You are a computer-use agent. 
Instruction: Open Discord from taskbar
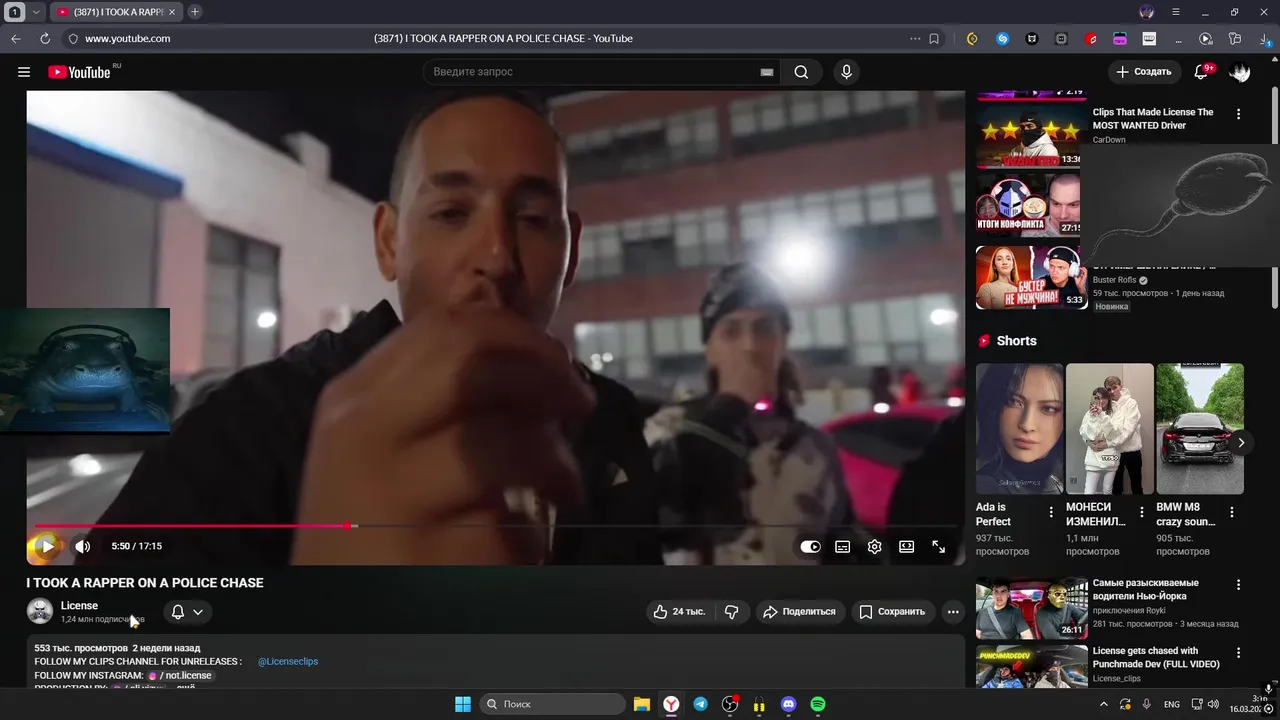(x=788, y=704)
